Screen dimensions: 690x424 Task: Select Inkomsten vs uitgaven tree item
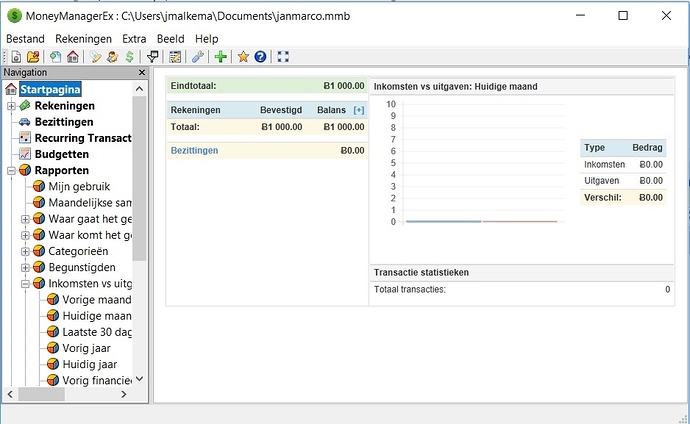(x=90, y=284)
